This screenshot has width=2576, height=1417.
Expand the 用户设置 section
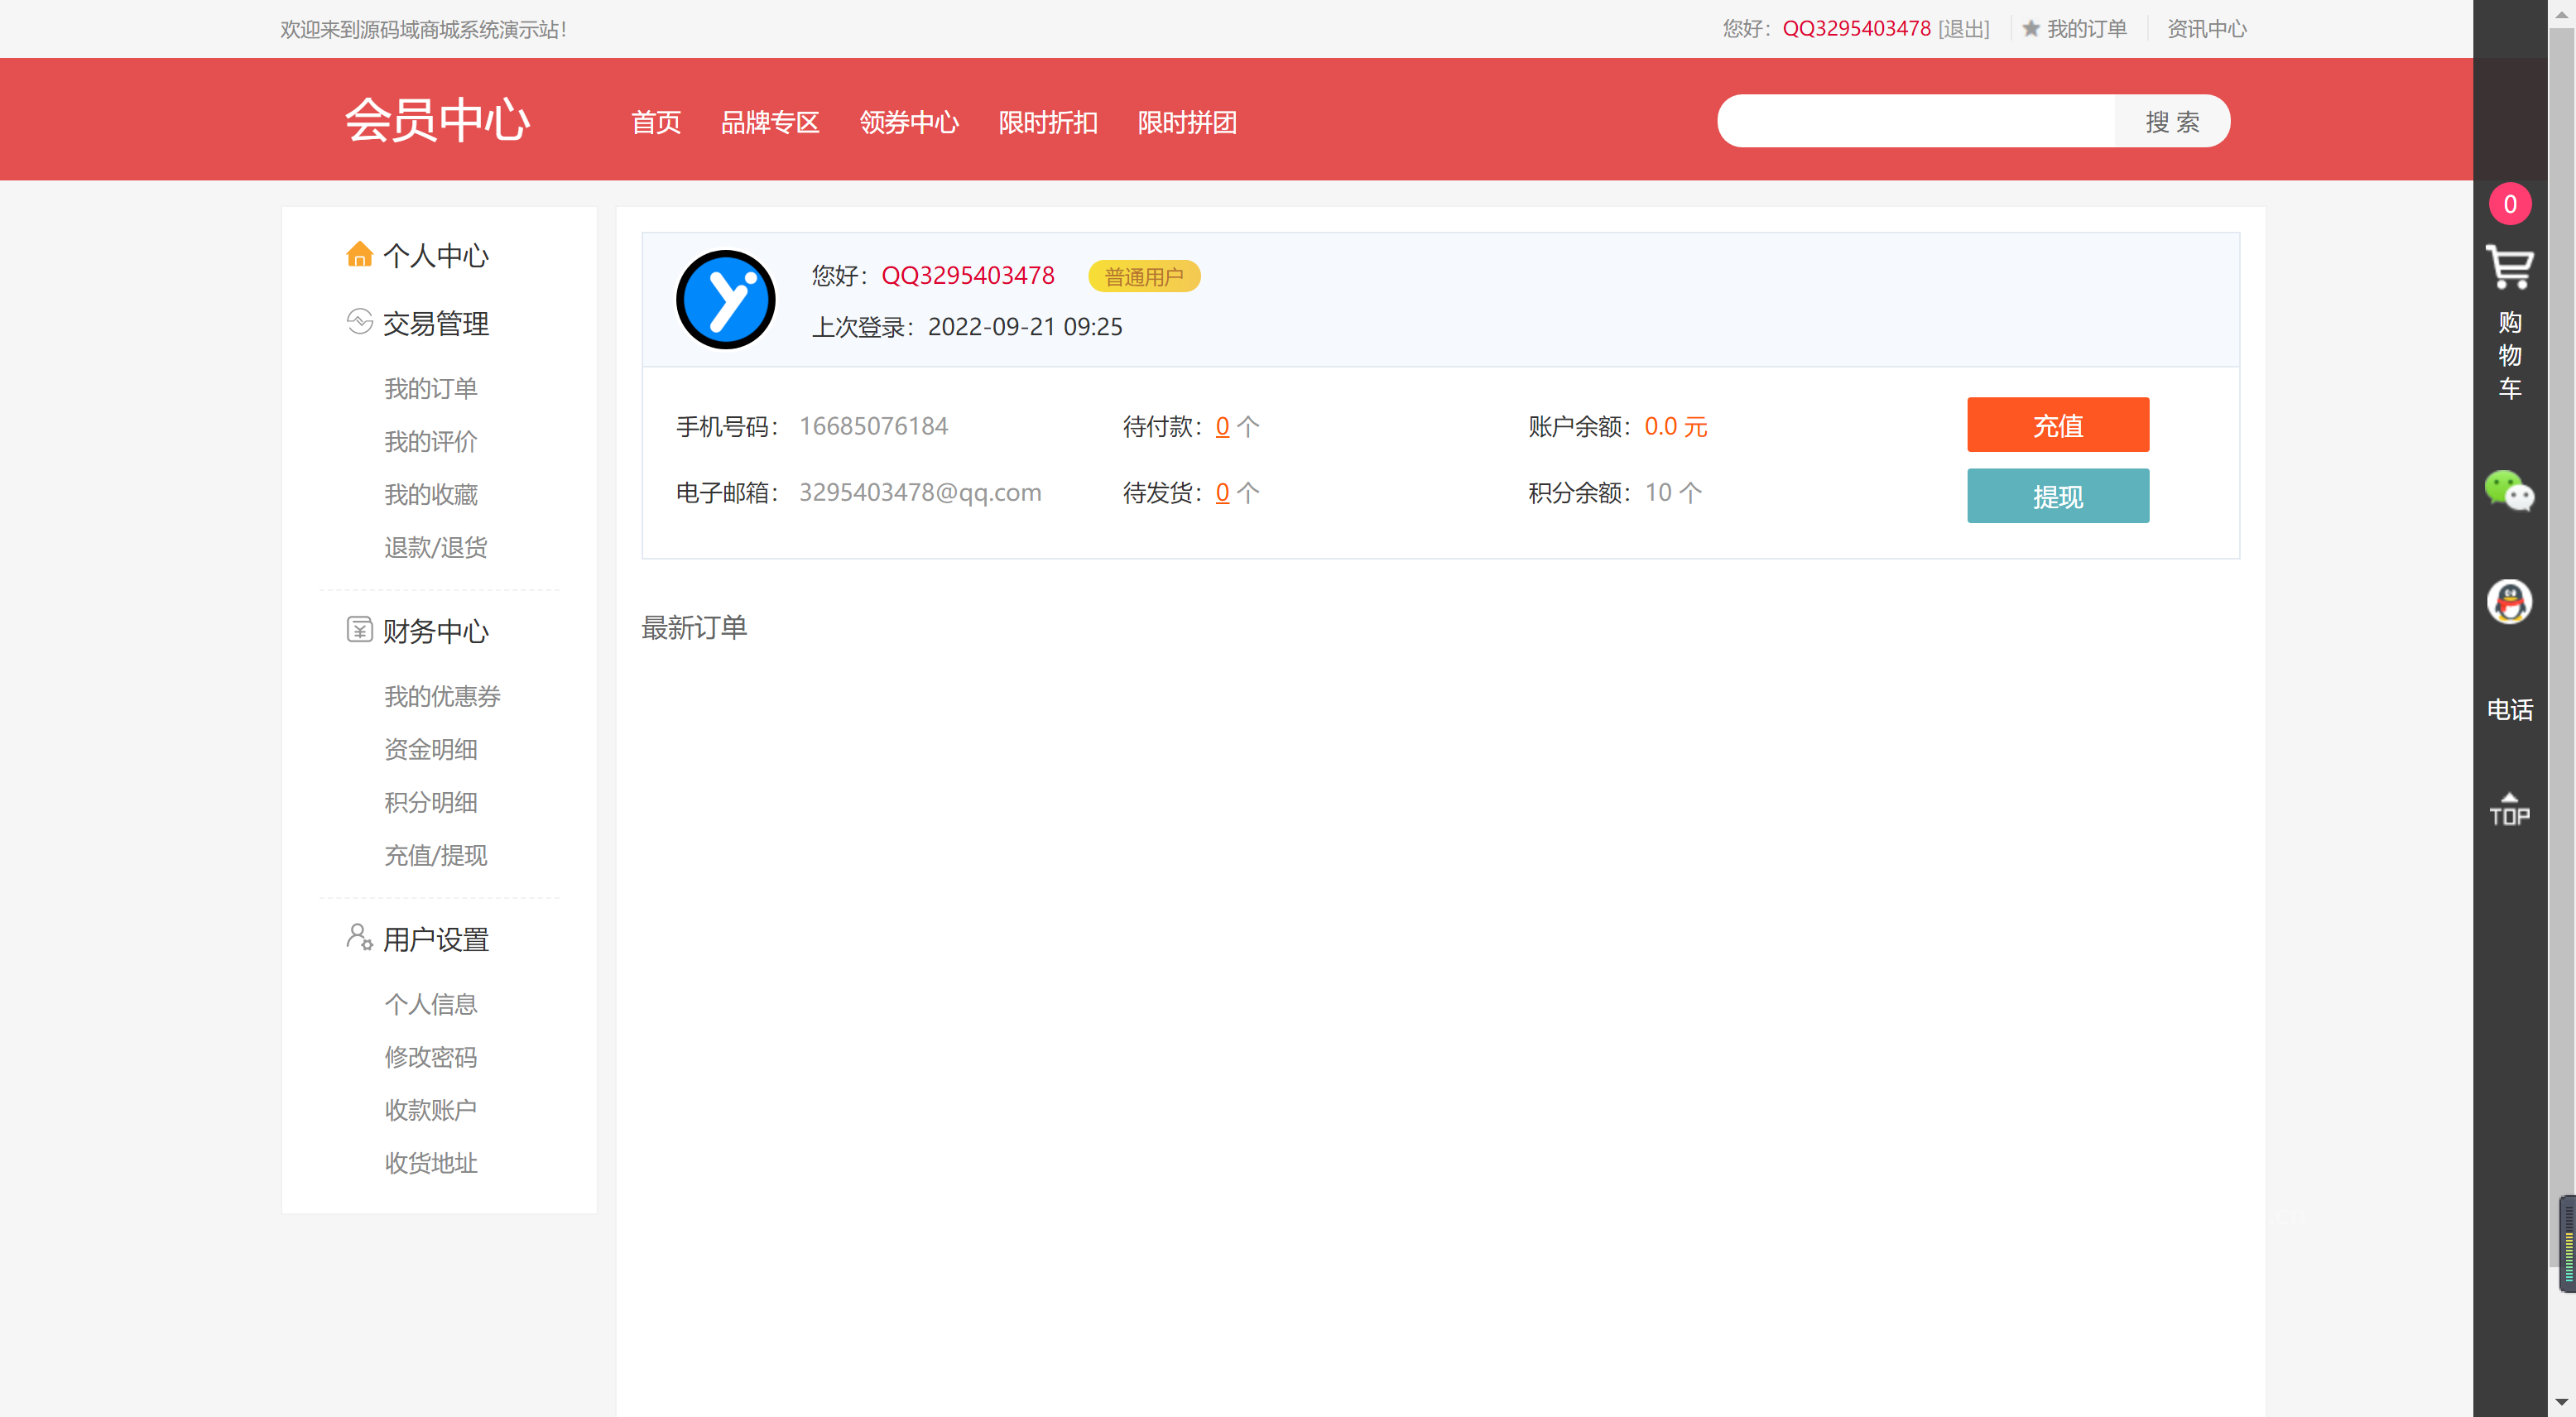point(434,938)
